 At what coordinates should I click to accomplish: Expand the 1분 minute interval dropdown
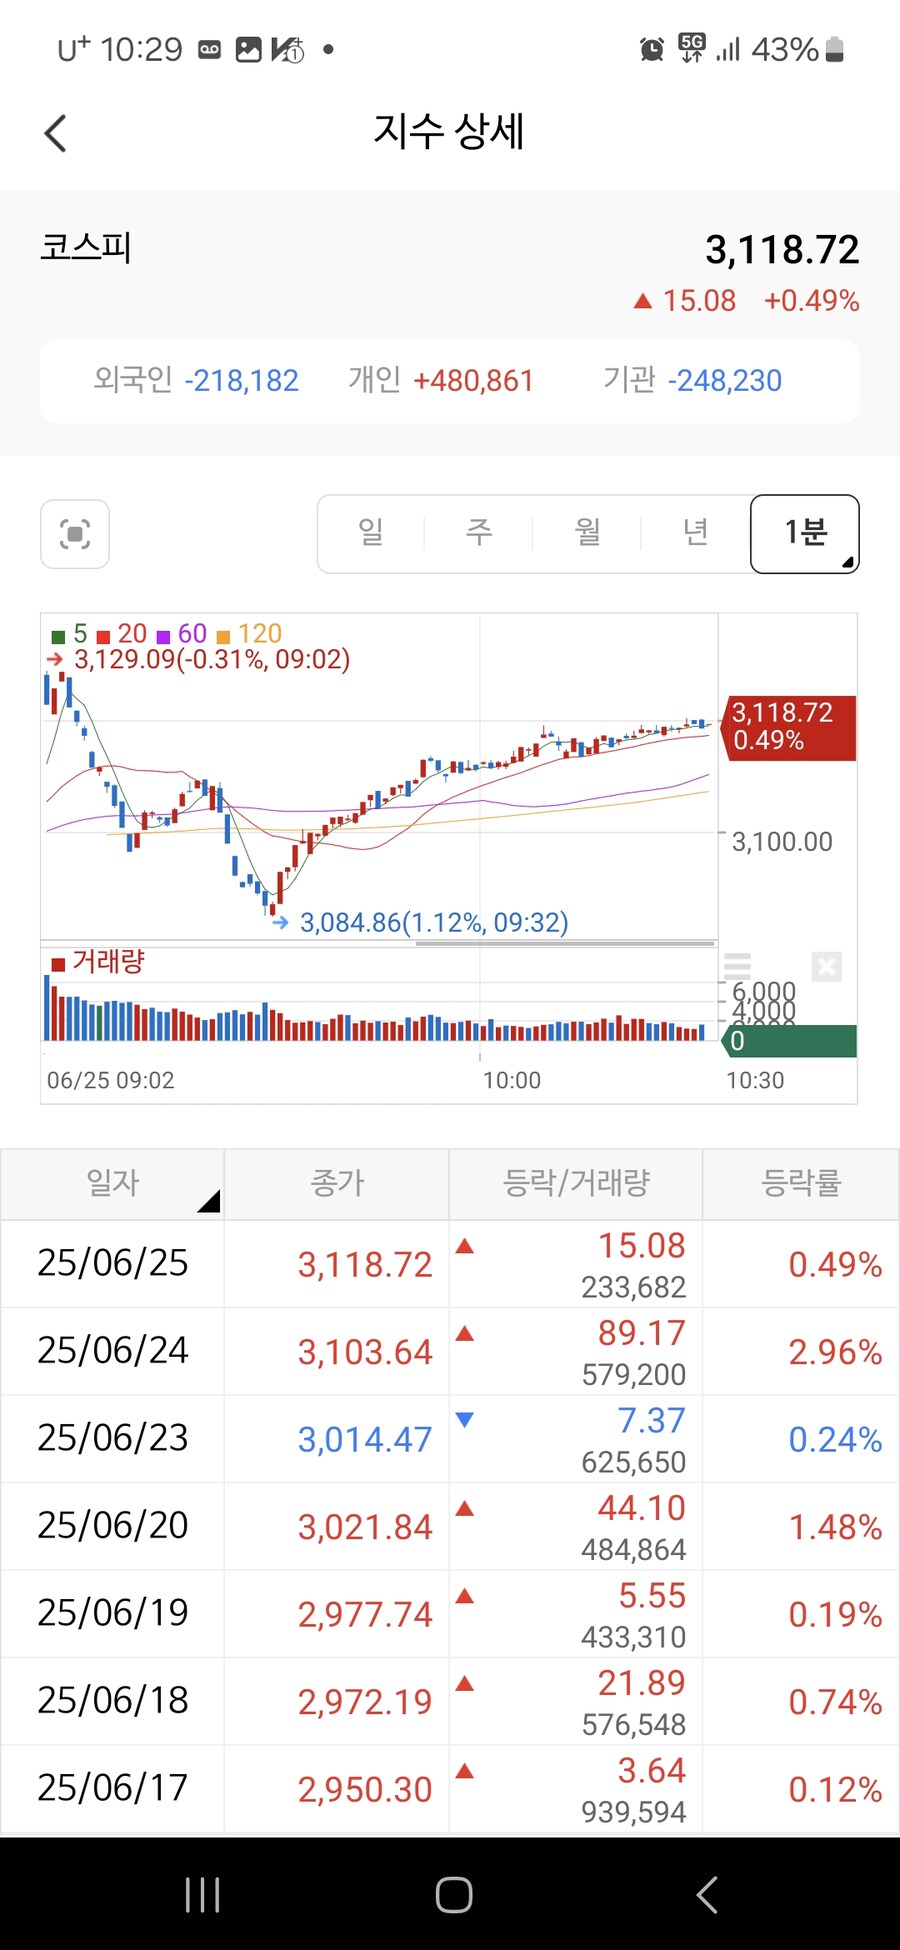(x=804, y=534)
